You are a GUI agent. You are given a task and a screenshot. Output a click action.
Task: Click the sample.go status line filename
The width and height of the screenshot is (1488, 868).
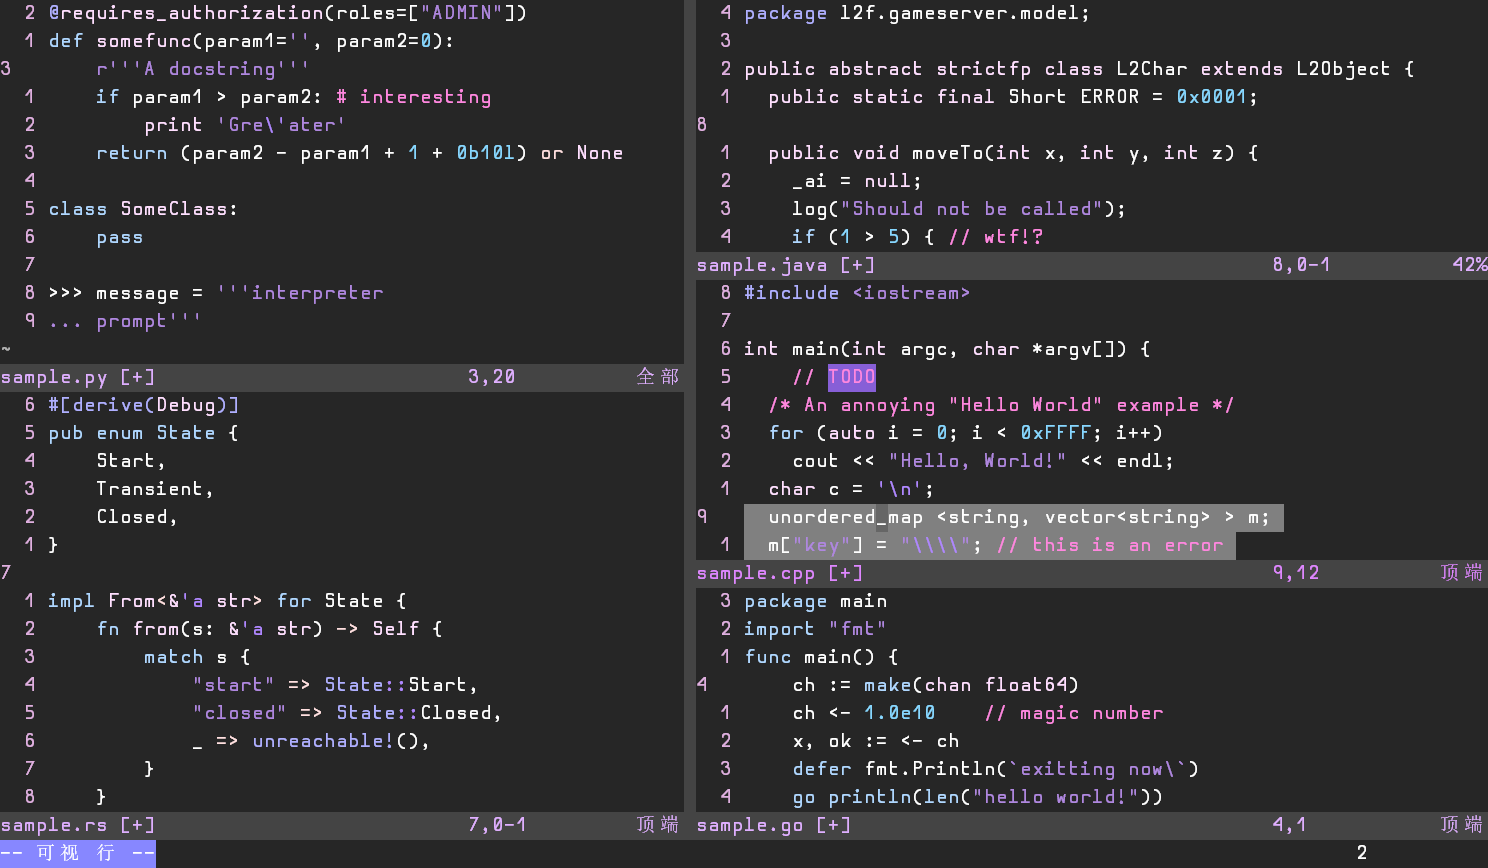pos(750,825)
